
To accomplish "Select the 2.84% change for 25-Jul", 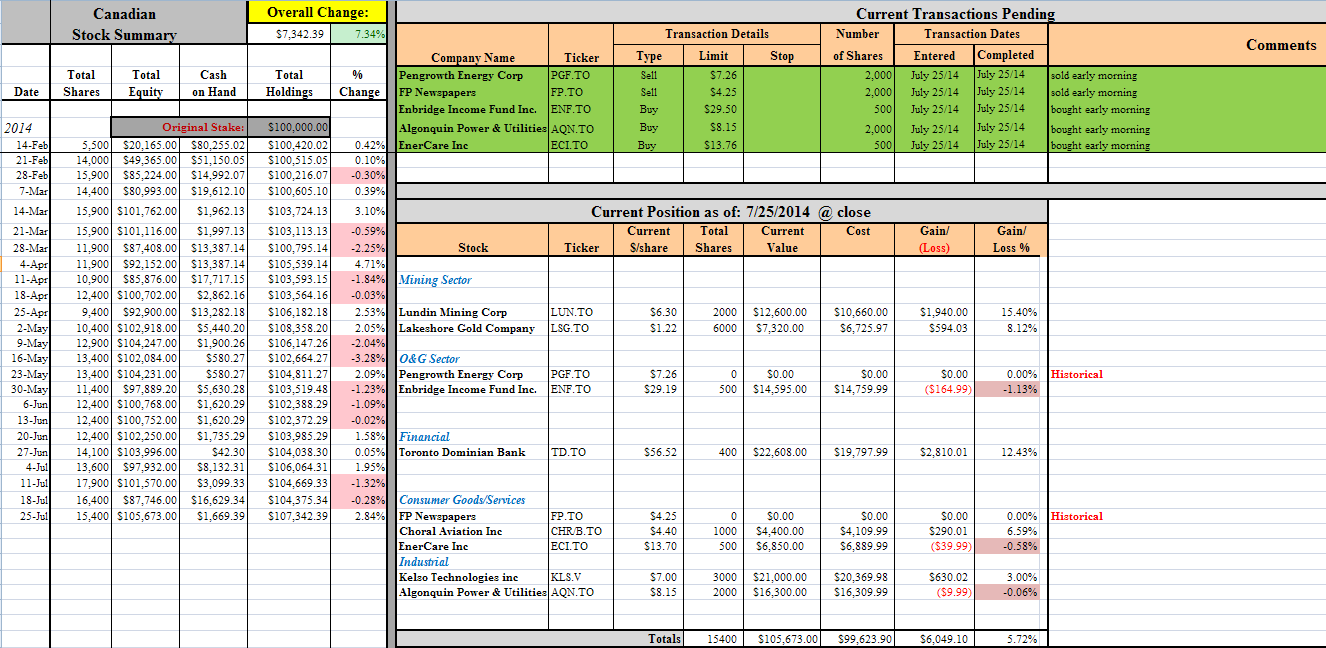I will (370, 516).
